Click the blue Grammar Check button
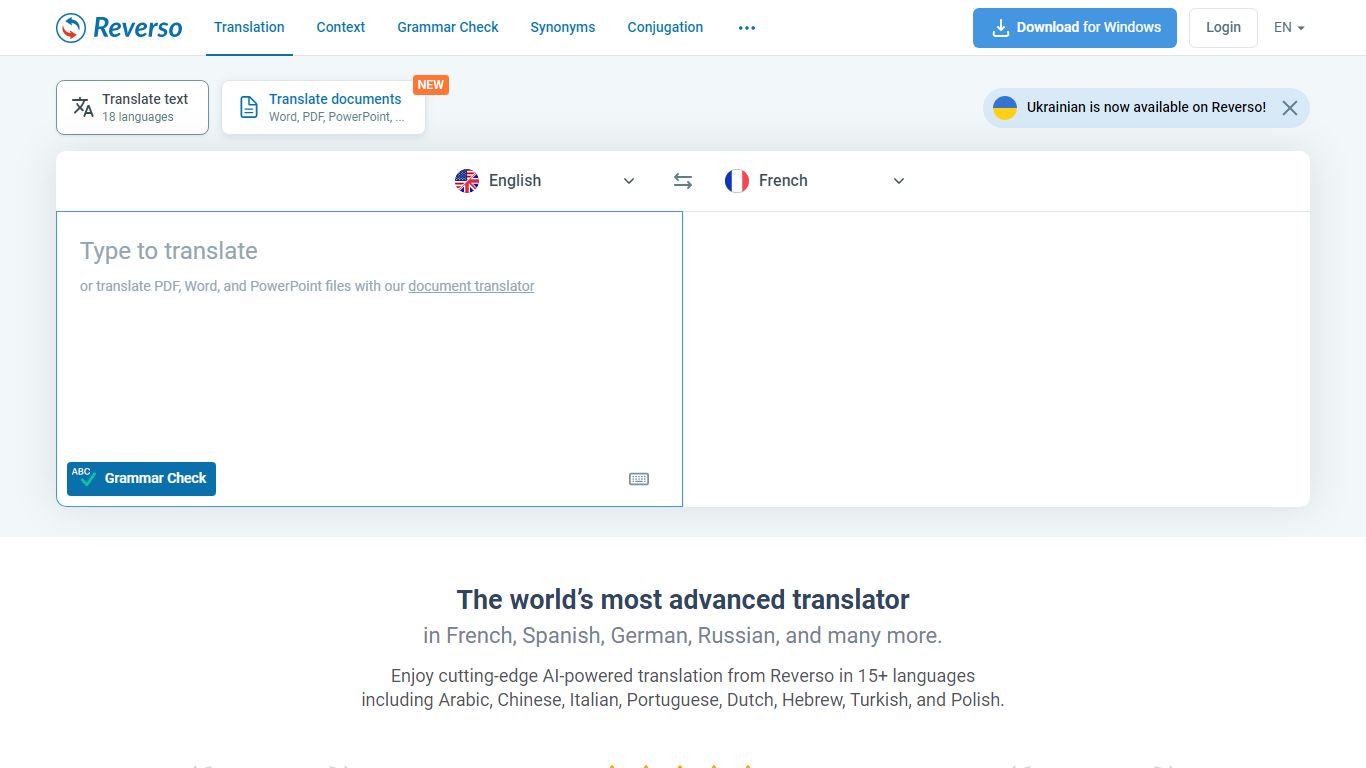The width and height of the screenshot is (1366, 768). (141, 478)
